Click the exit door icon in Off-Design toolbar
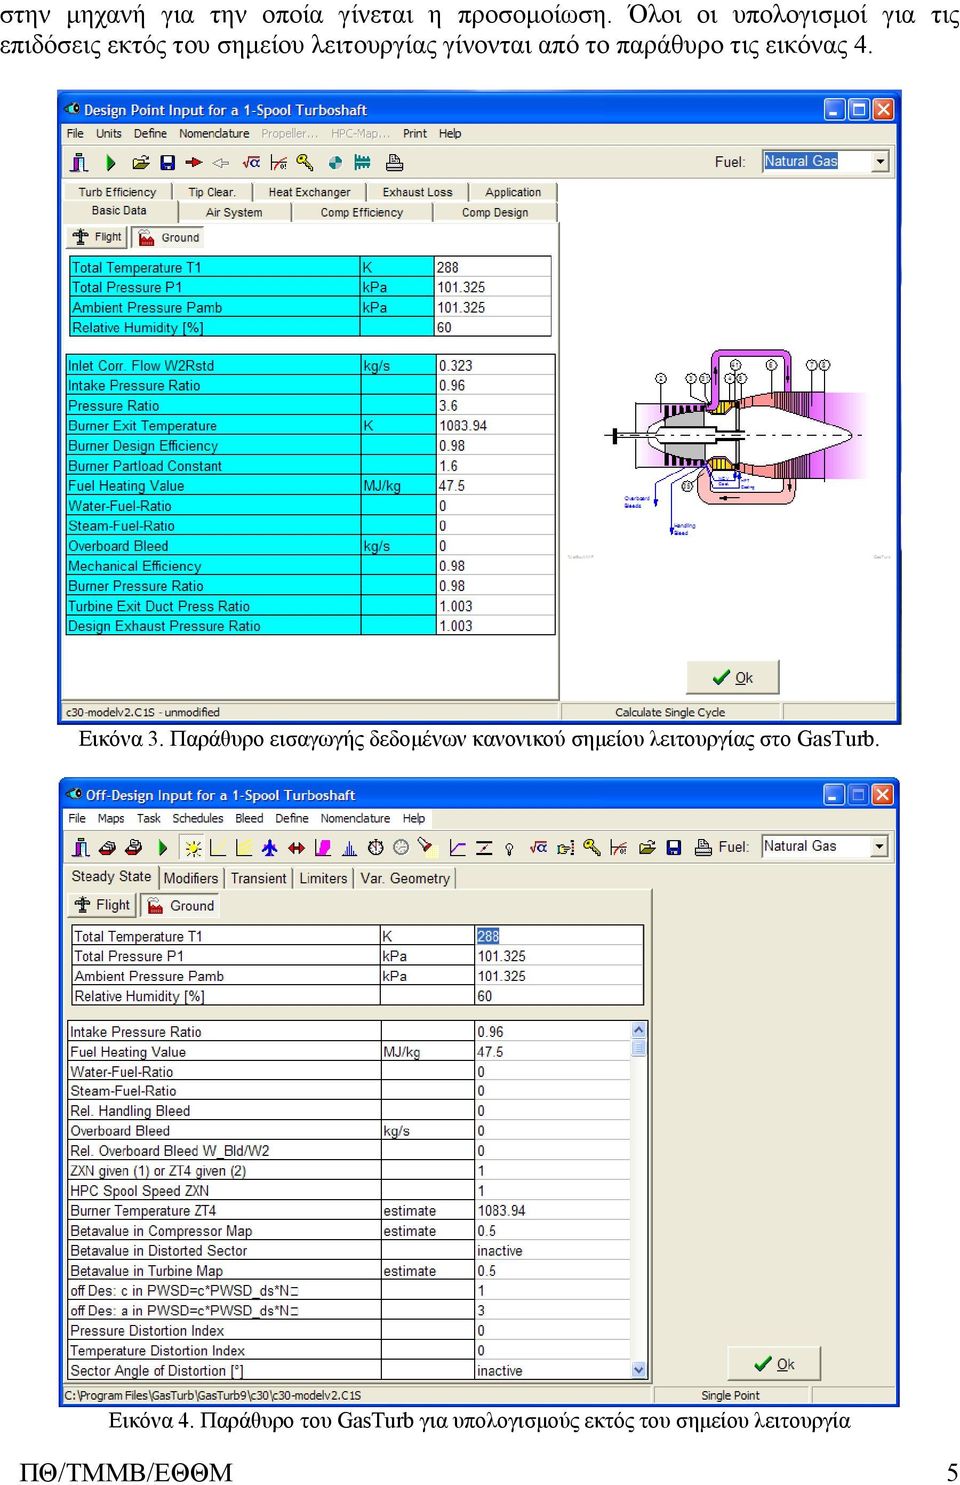The height and width of the screenshot is (1485, 960). pyautogui.click(x=81, y=847)
